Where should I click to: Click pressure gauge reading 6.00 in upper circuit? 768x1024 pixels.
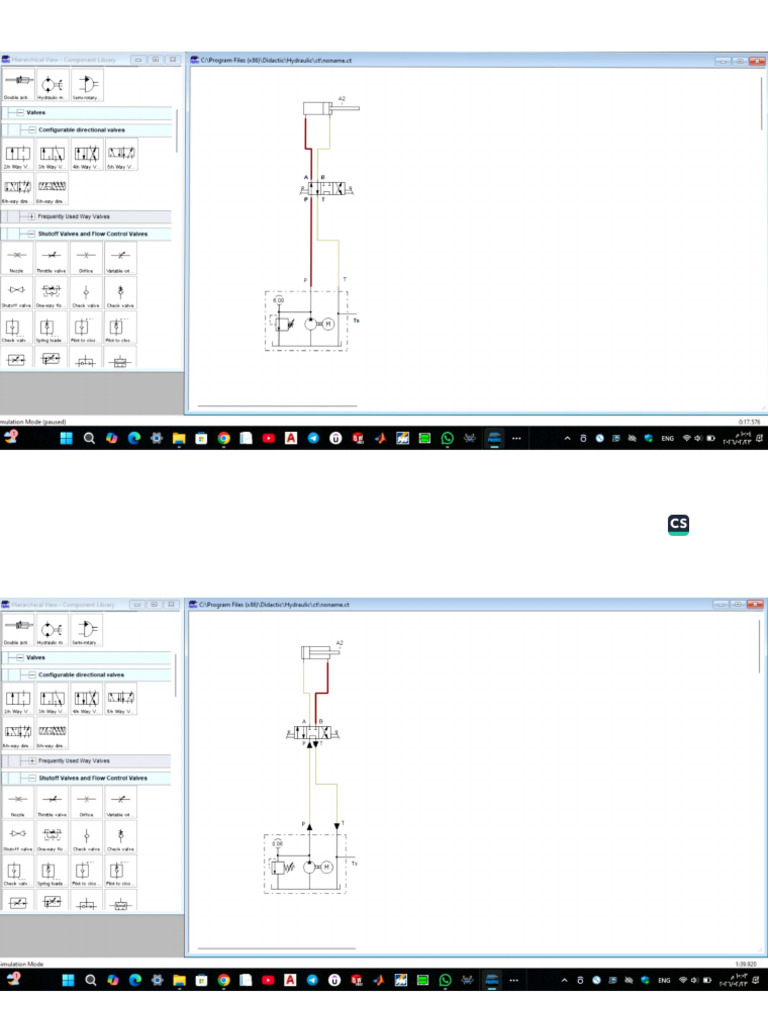tap(278, 300)
